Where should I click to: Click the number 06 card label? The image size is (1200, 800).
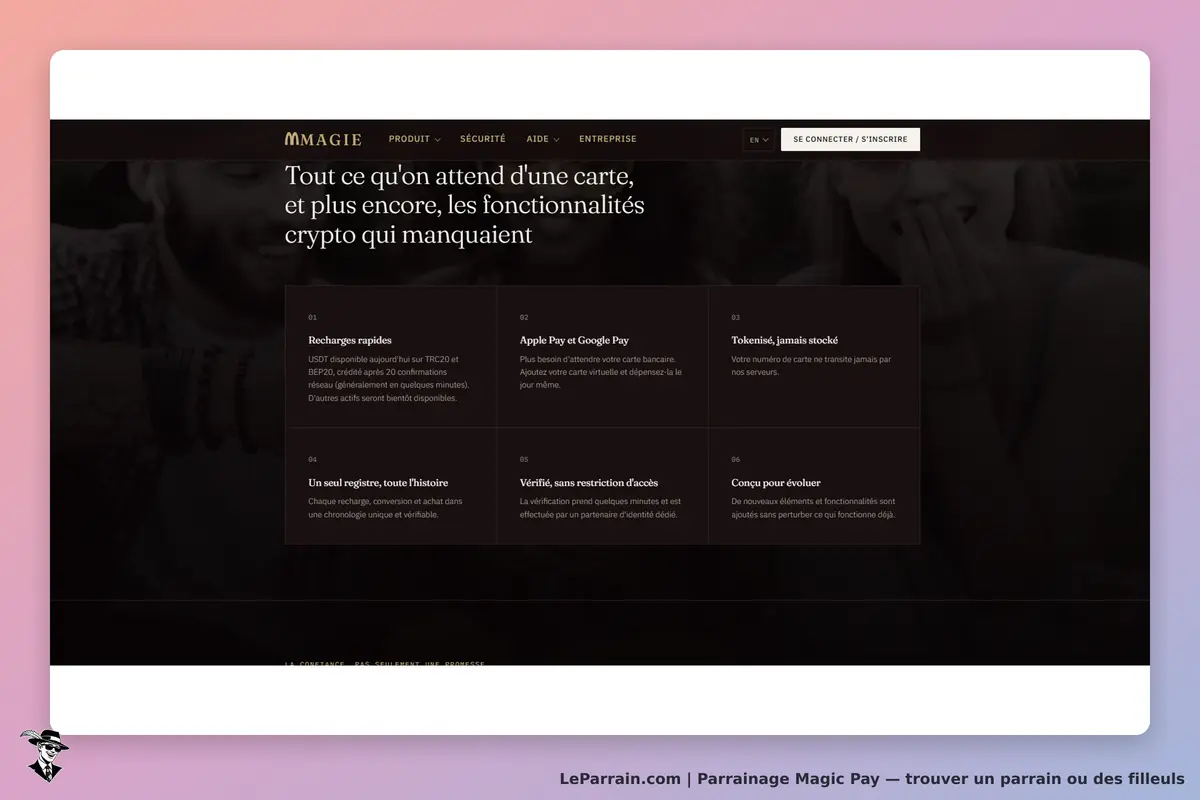[735, 460]
